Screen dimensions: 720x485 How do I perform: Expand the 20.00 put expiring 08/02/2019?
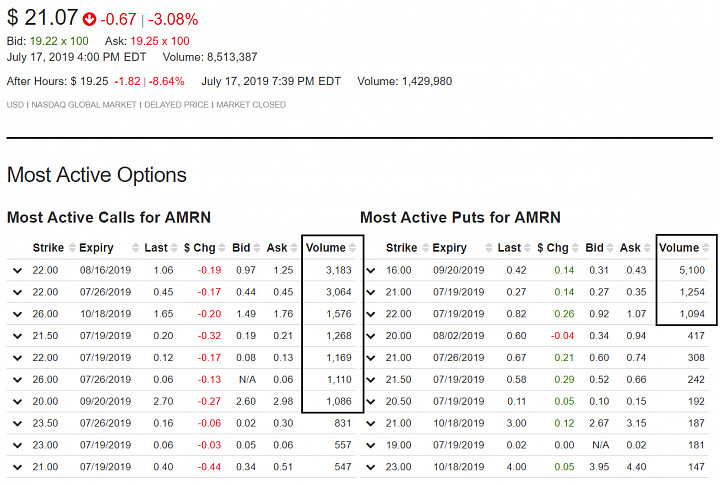371,336
